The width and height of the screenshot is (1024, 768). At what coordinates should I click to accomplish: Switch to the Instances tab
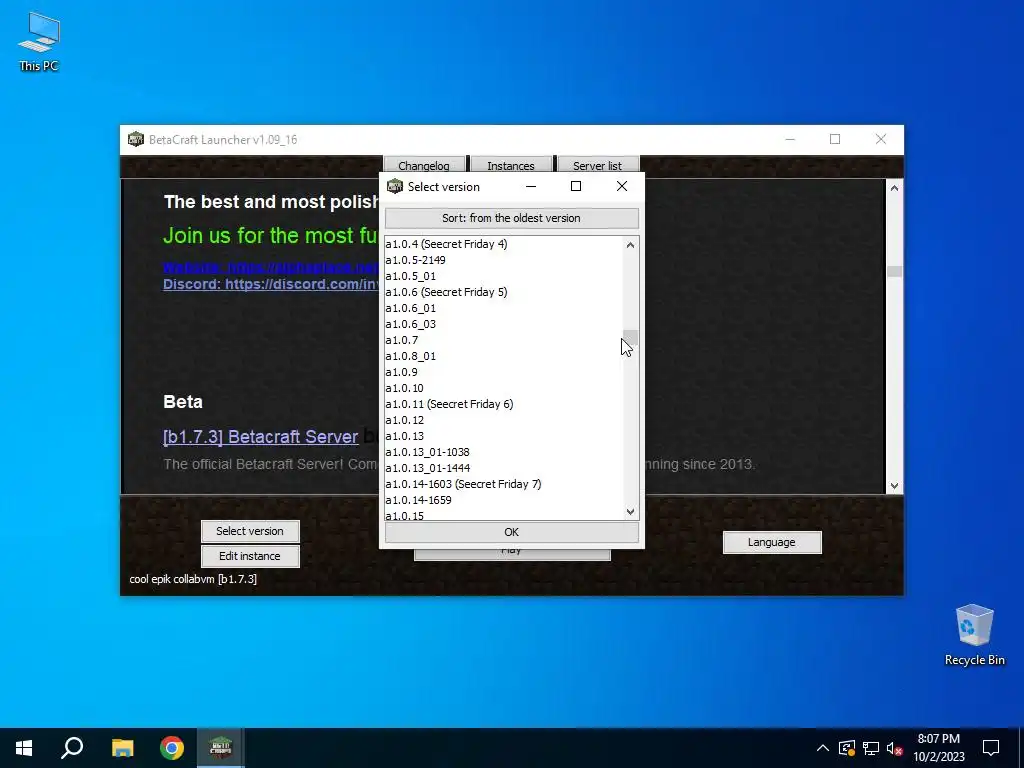[511, 165]
